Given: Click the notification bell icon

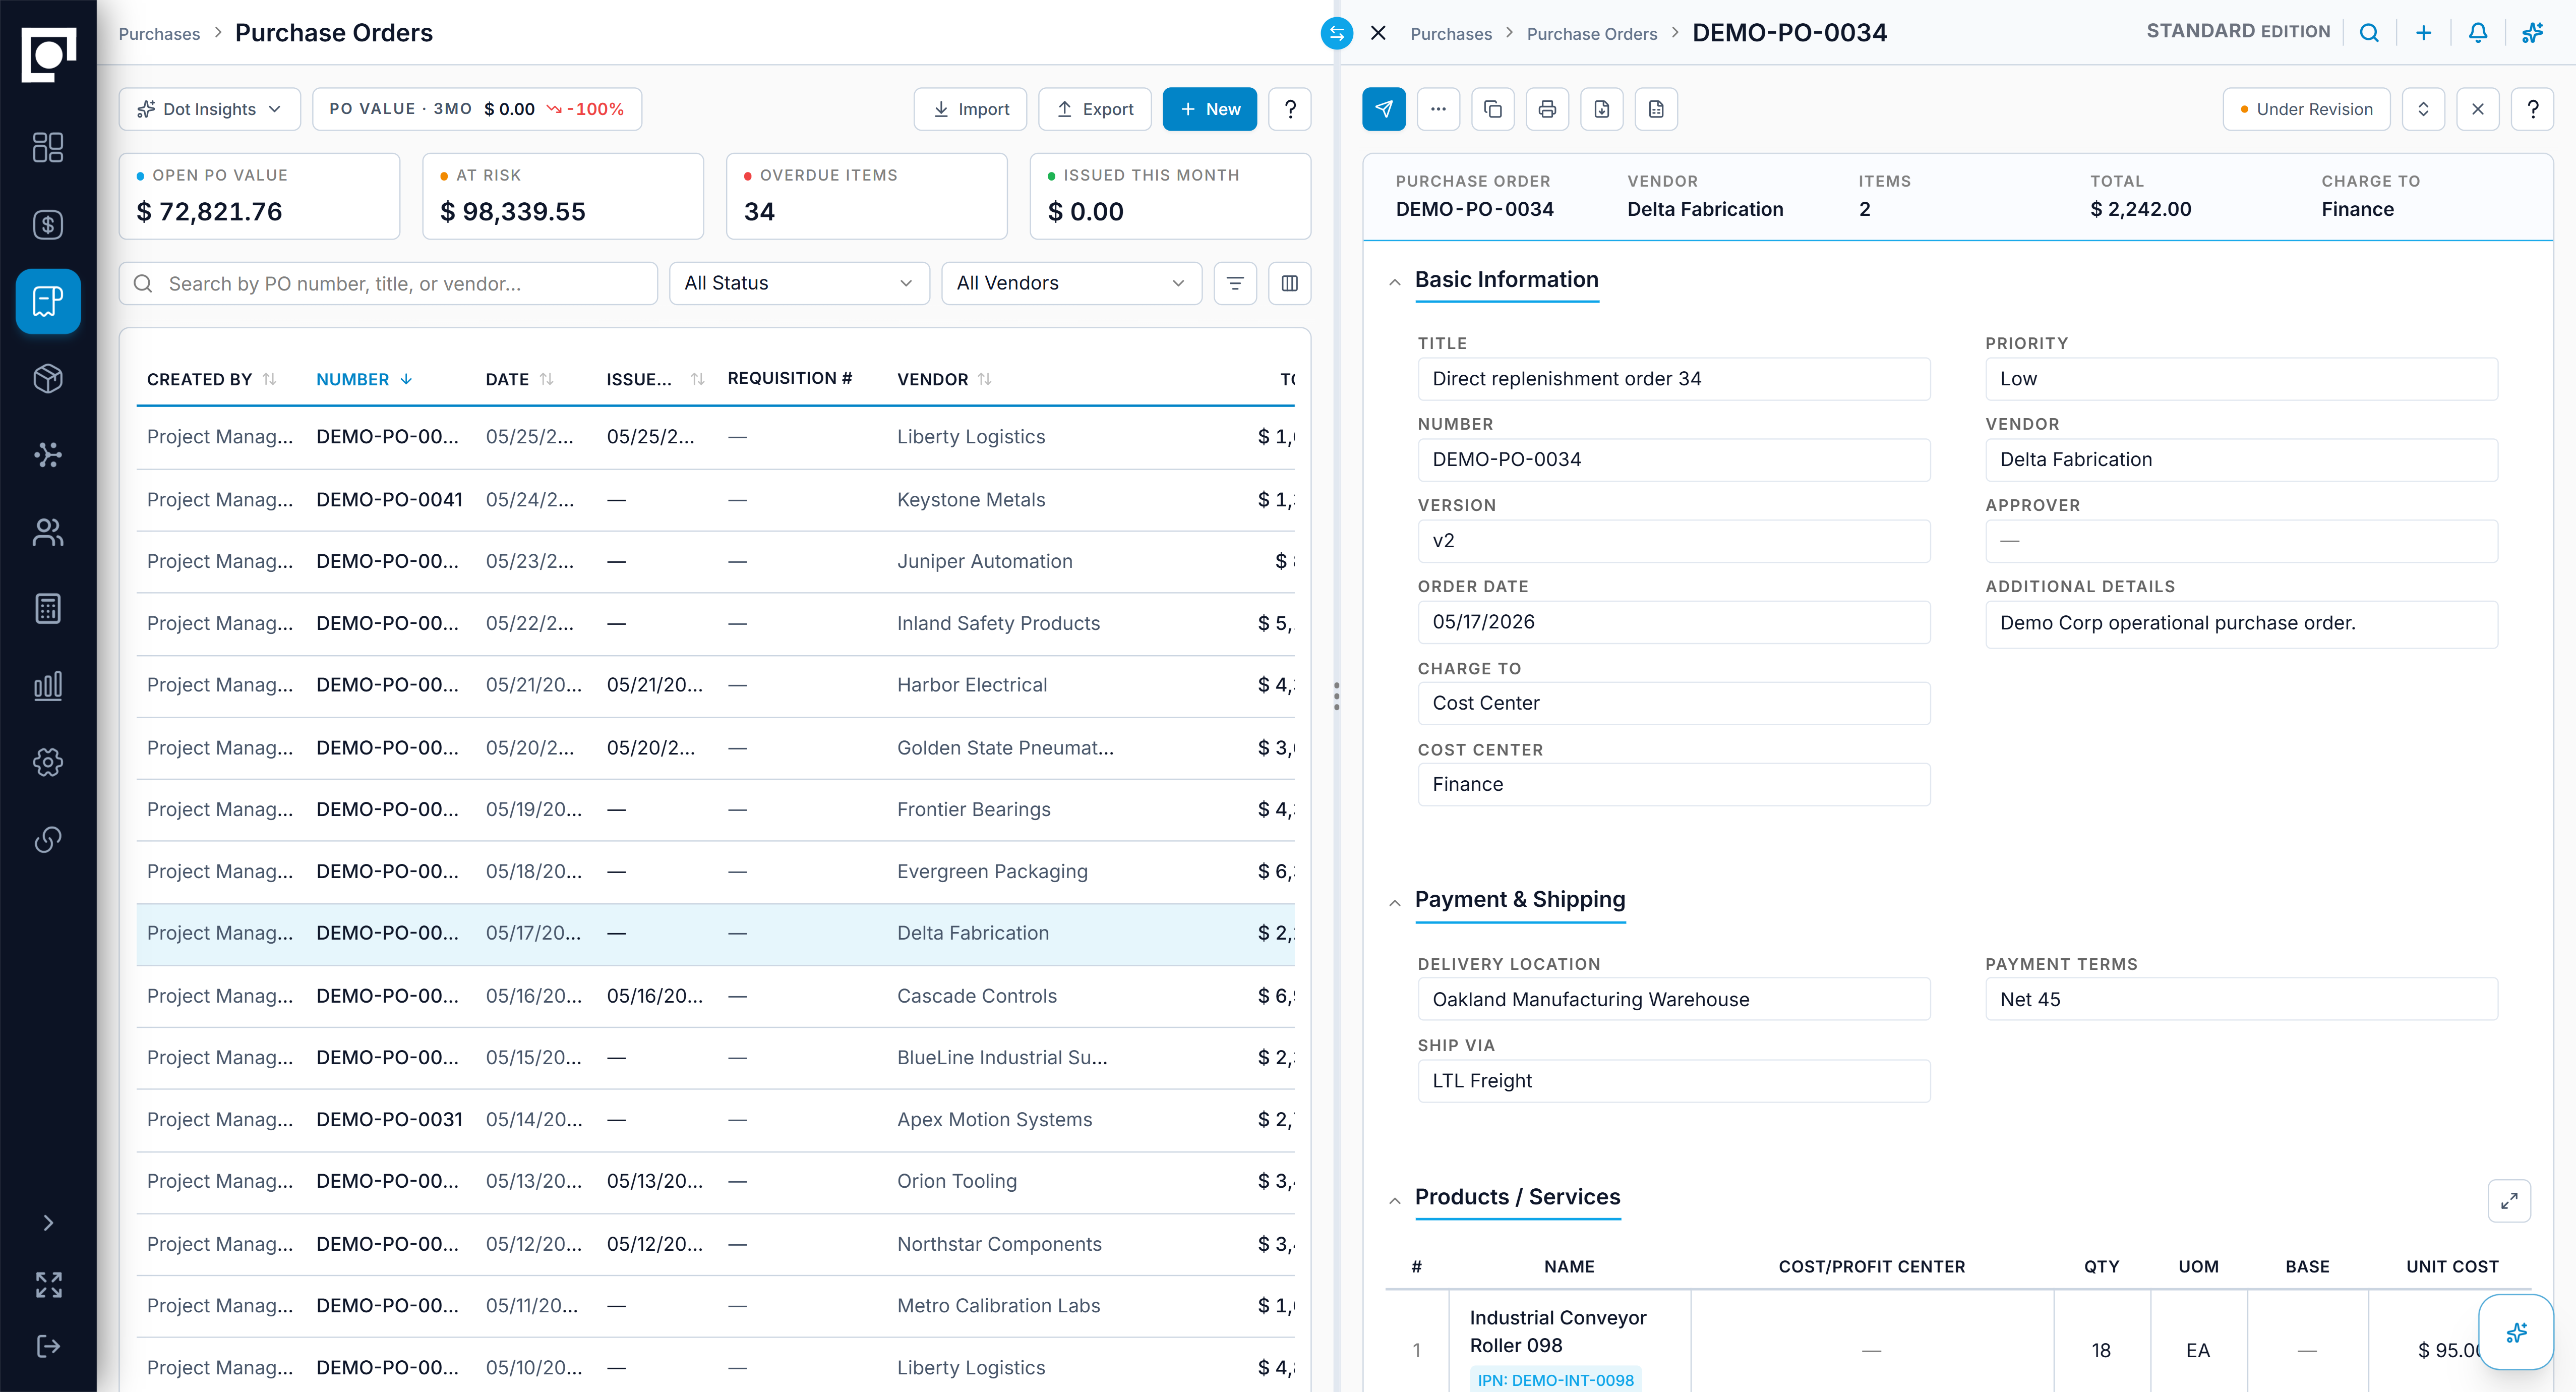Looking at the screenshot, I should [x=2478, y=33].
